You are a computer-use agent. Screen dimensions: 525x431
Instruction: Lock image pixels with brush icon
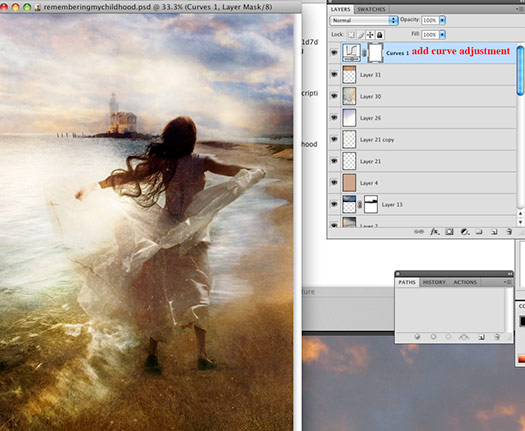pyautogui.click(x=361, y=34)
